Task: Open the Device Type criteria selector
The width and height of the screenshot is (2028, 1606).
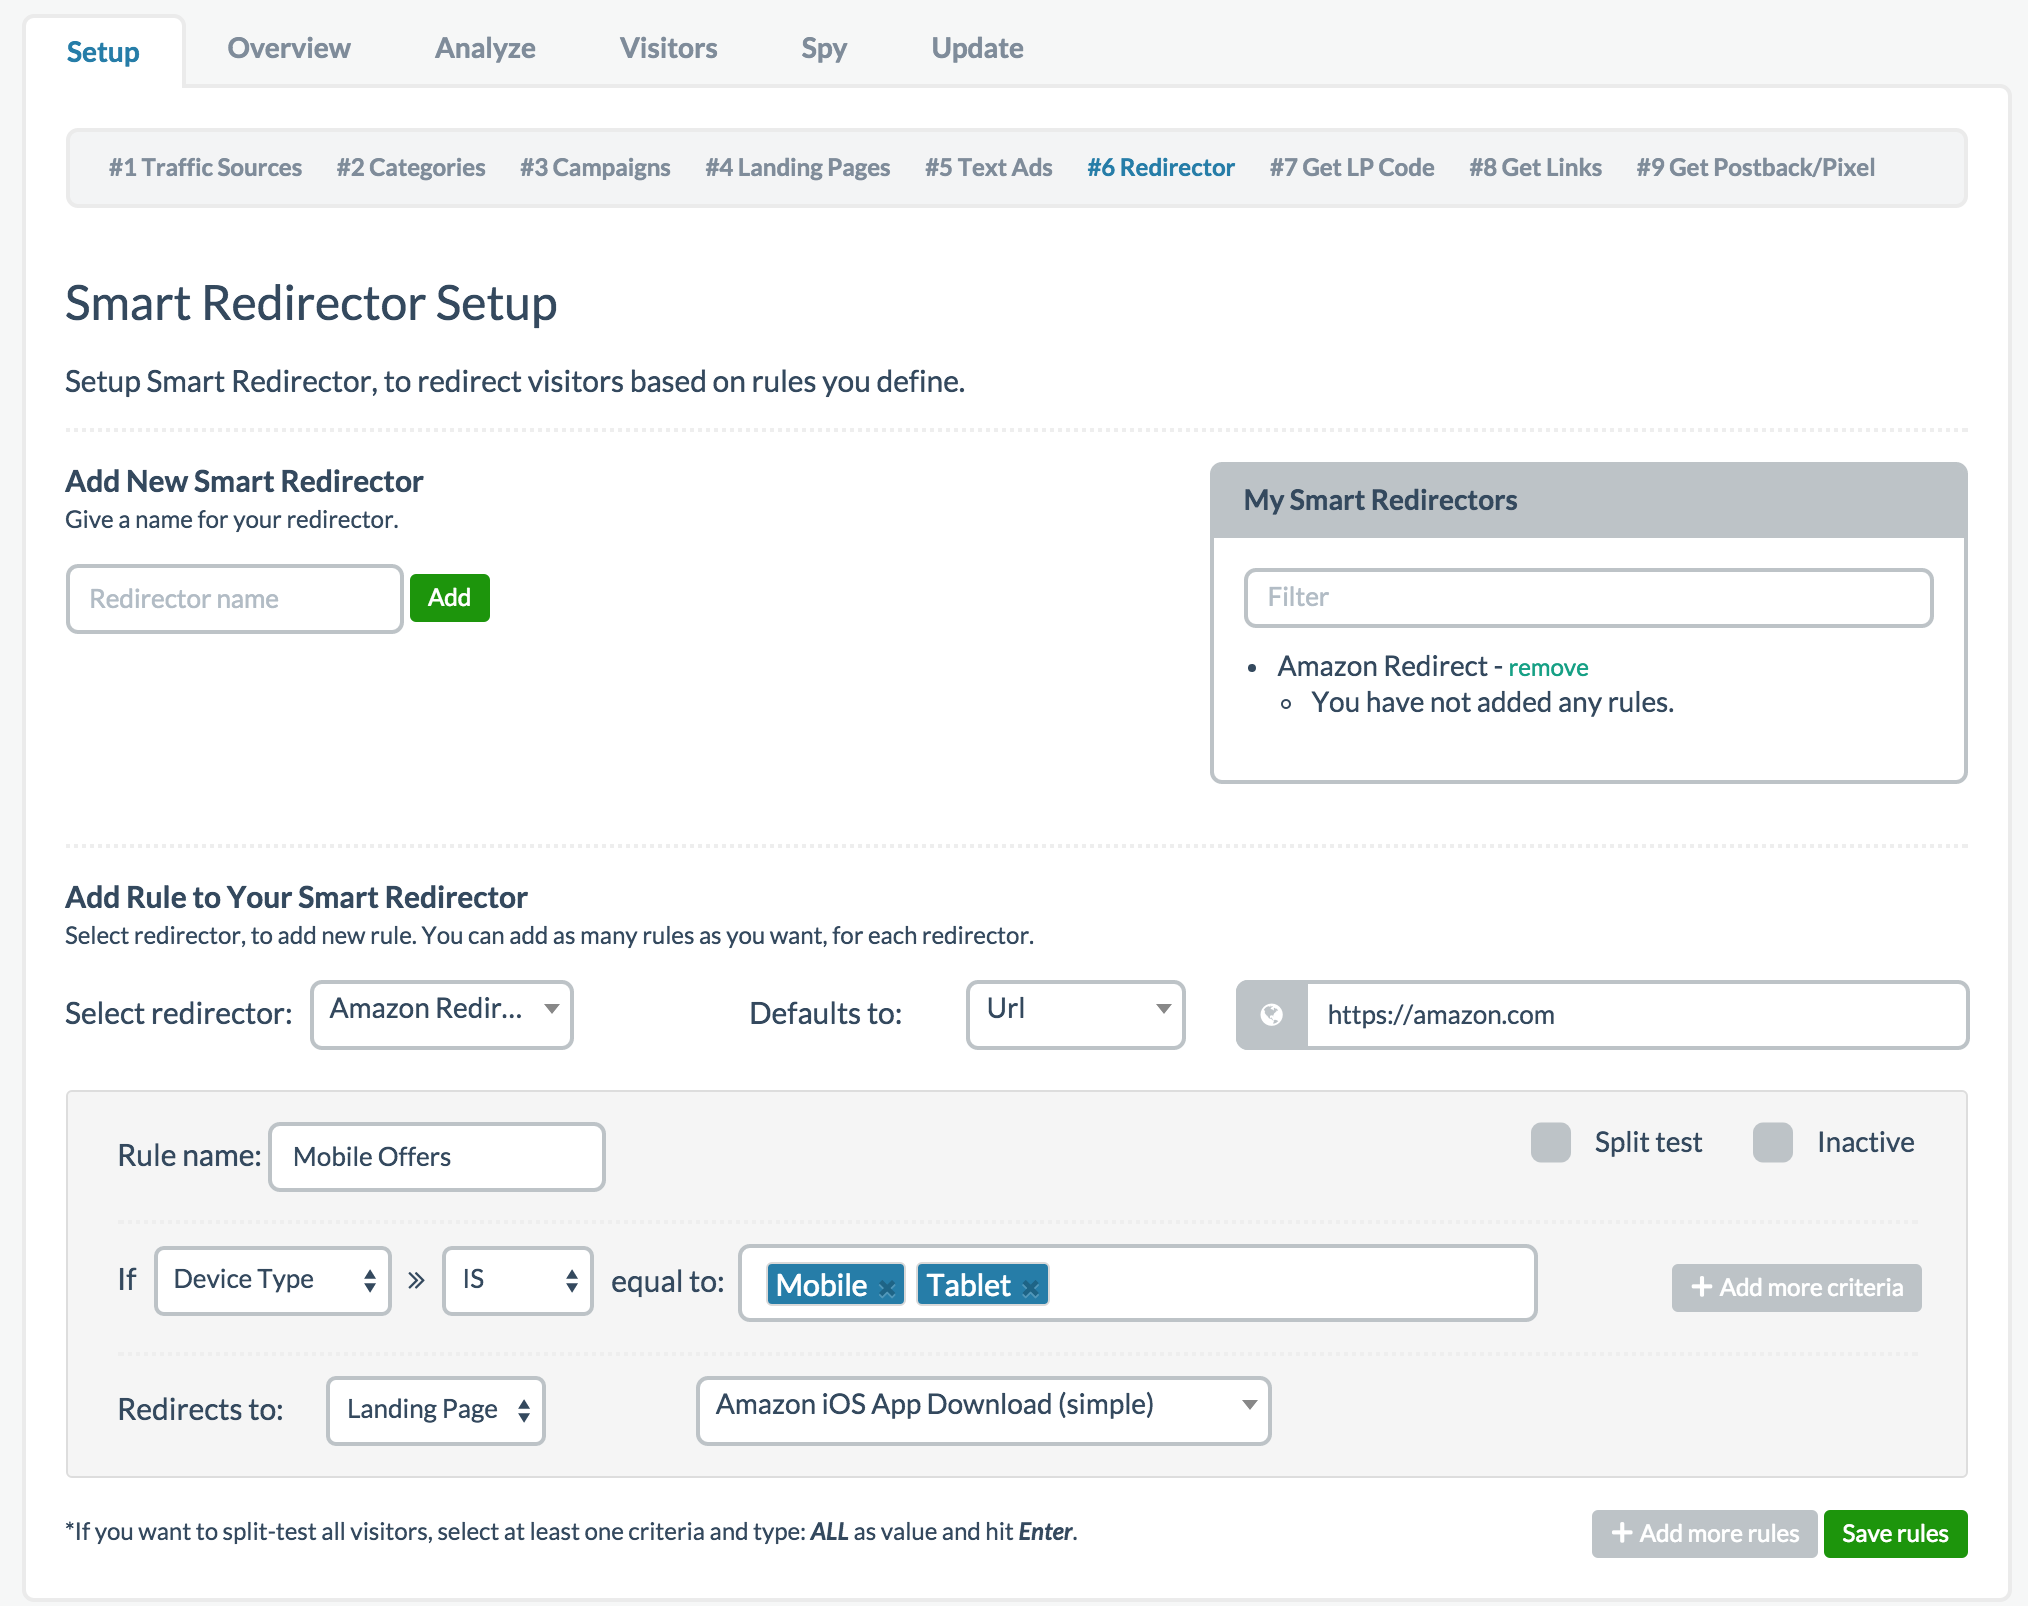Action: 273,1280
